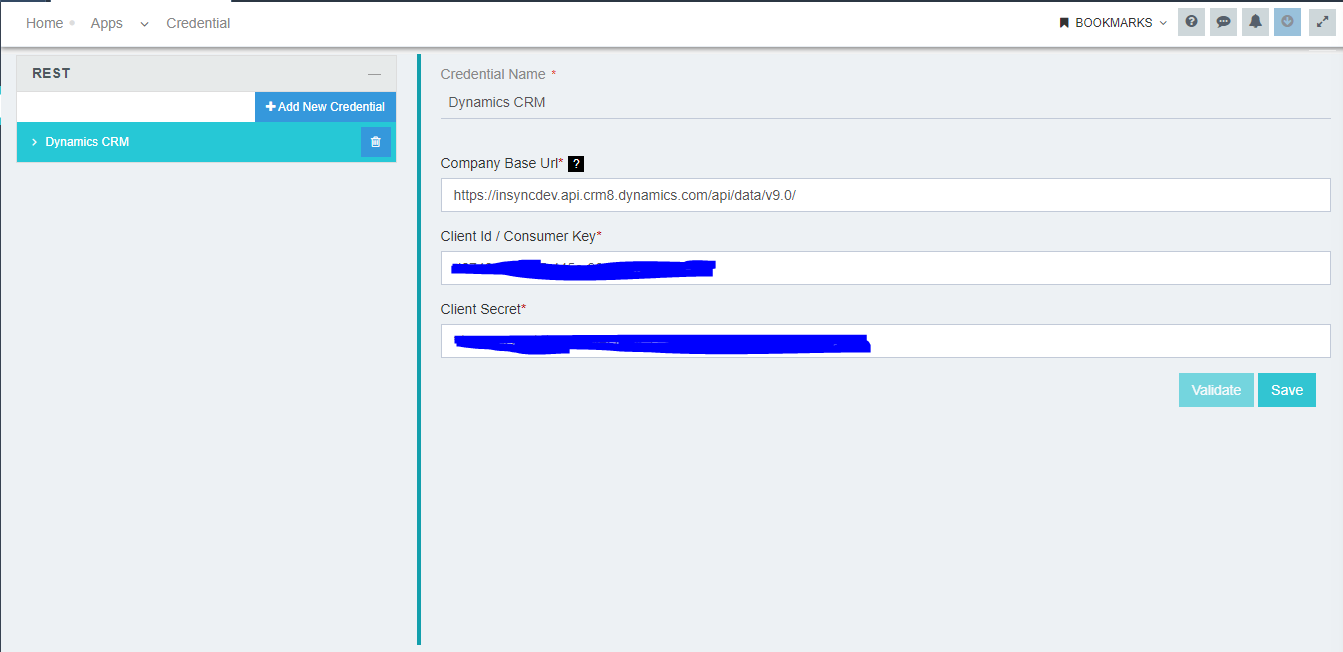Click the download arrow icon in the top bar
Image resolution: width=1343 pixels, height=652 pixels.
(1287, 22)
